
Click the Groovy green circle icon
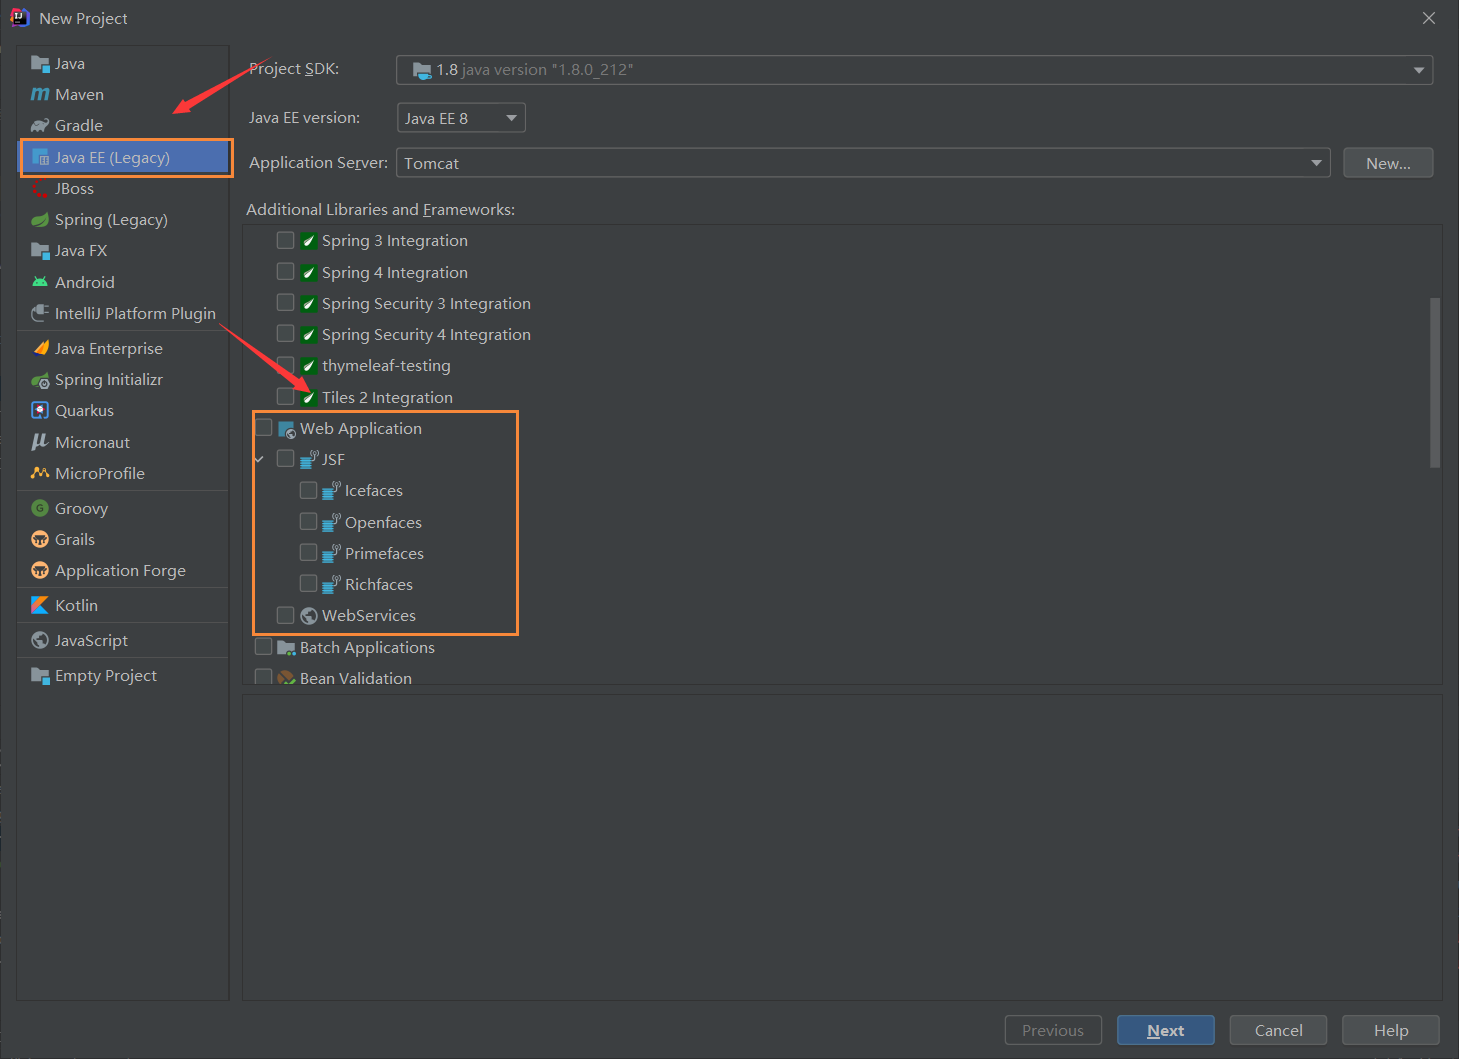[x=40, y=509]
